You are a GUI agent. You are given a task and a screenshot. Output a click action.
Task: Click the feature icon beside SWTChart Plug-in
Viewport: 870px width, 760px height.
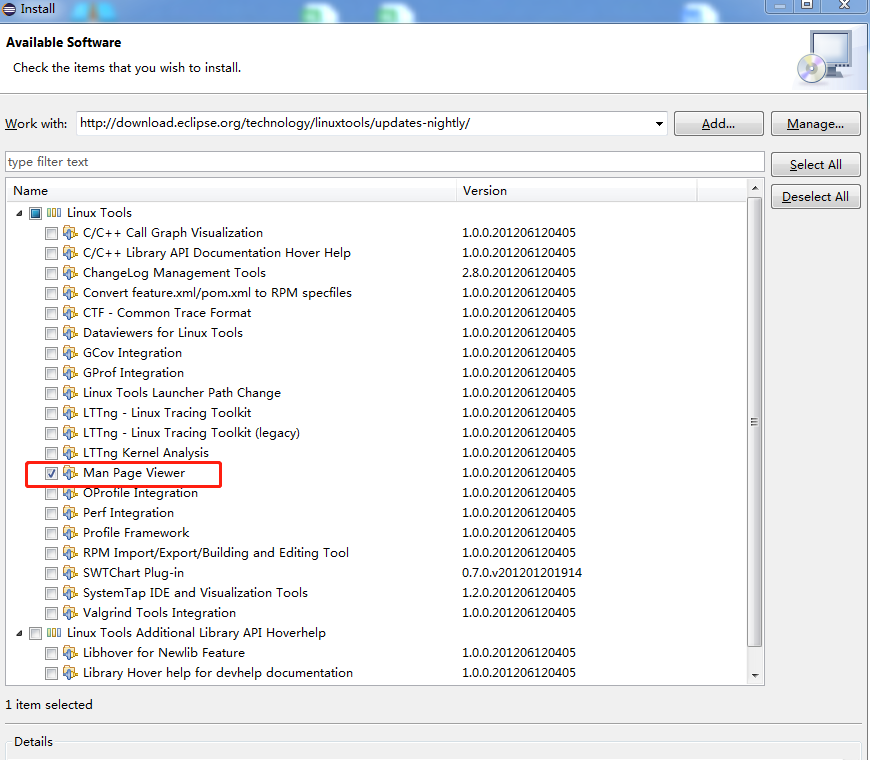point(70,572)
